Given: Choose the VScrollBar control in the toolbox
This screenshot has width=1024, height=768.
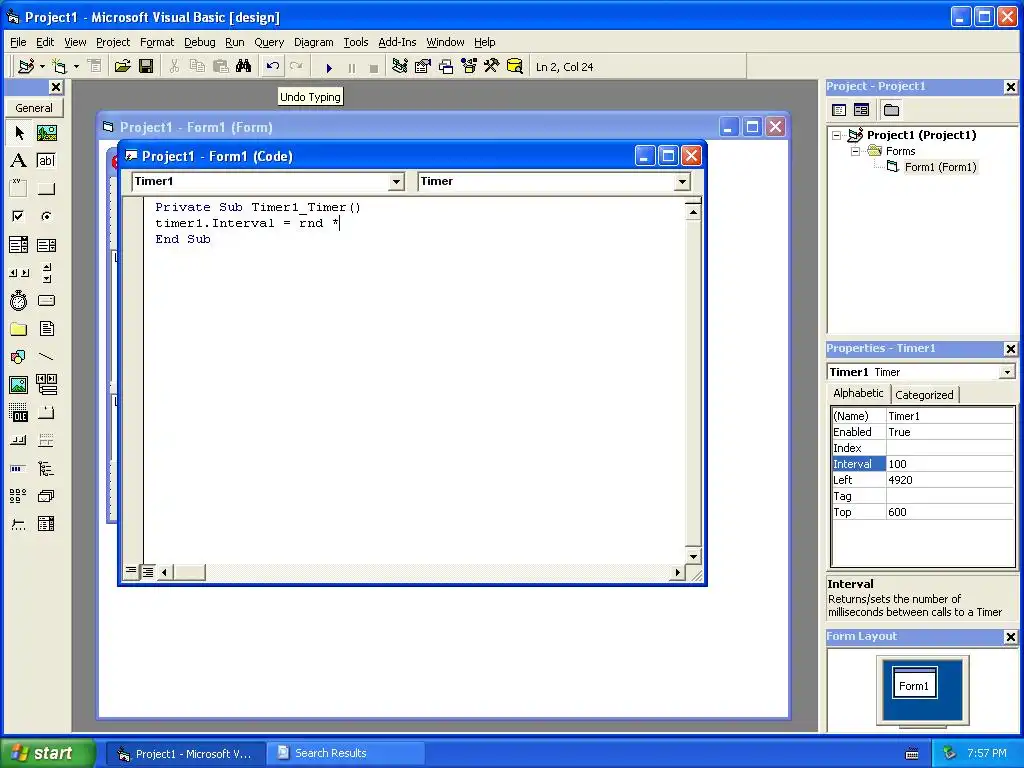Looking at the screenshot, I should click(x=46, y=272).
